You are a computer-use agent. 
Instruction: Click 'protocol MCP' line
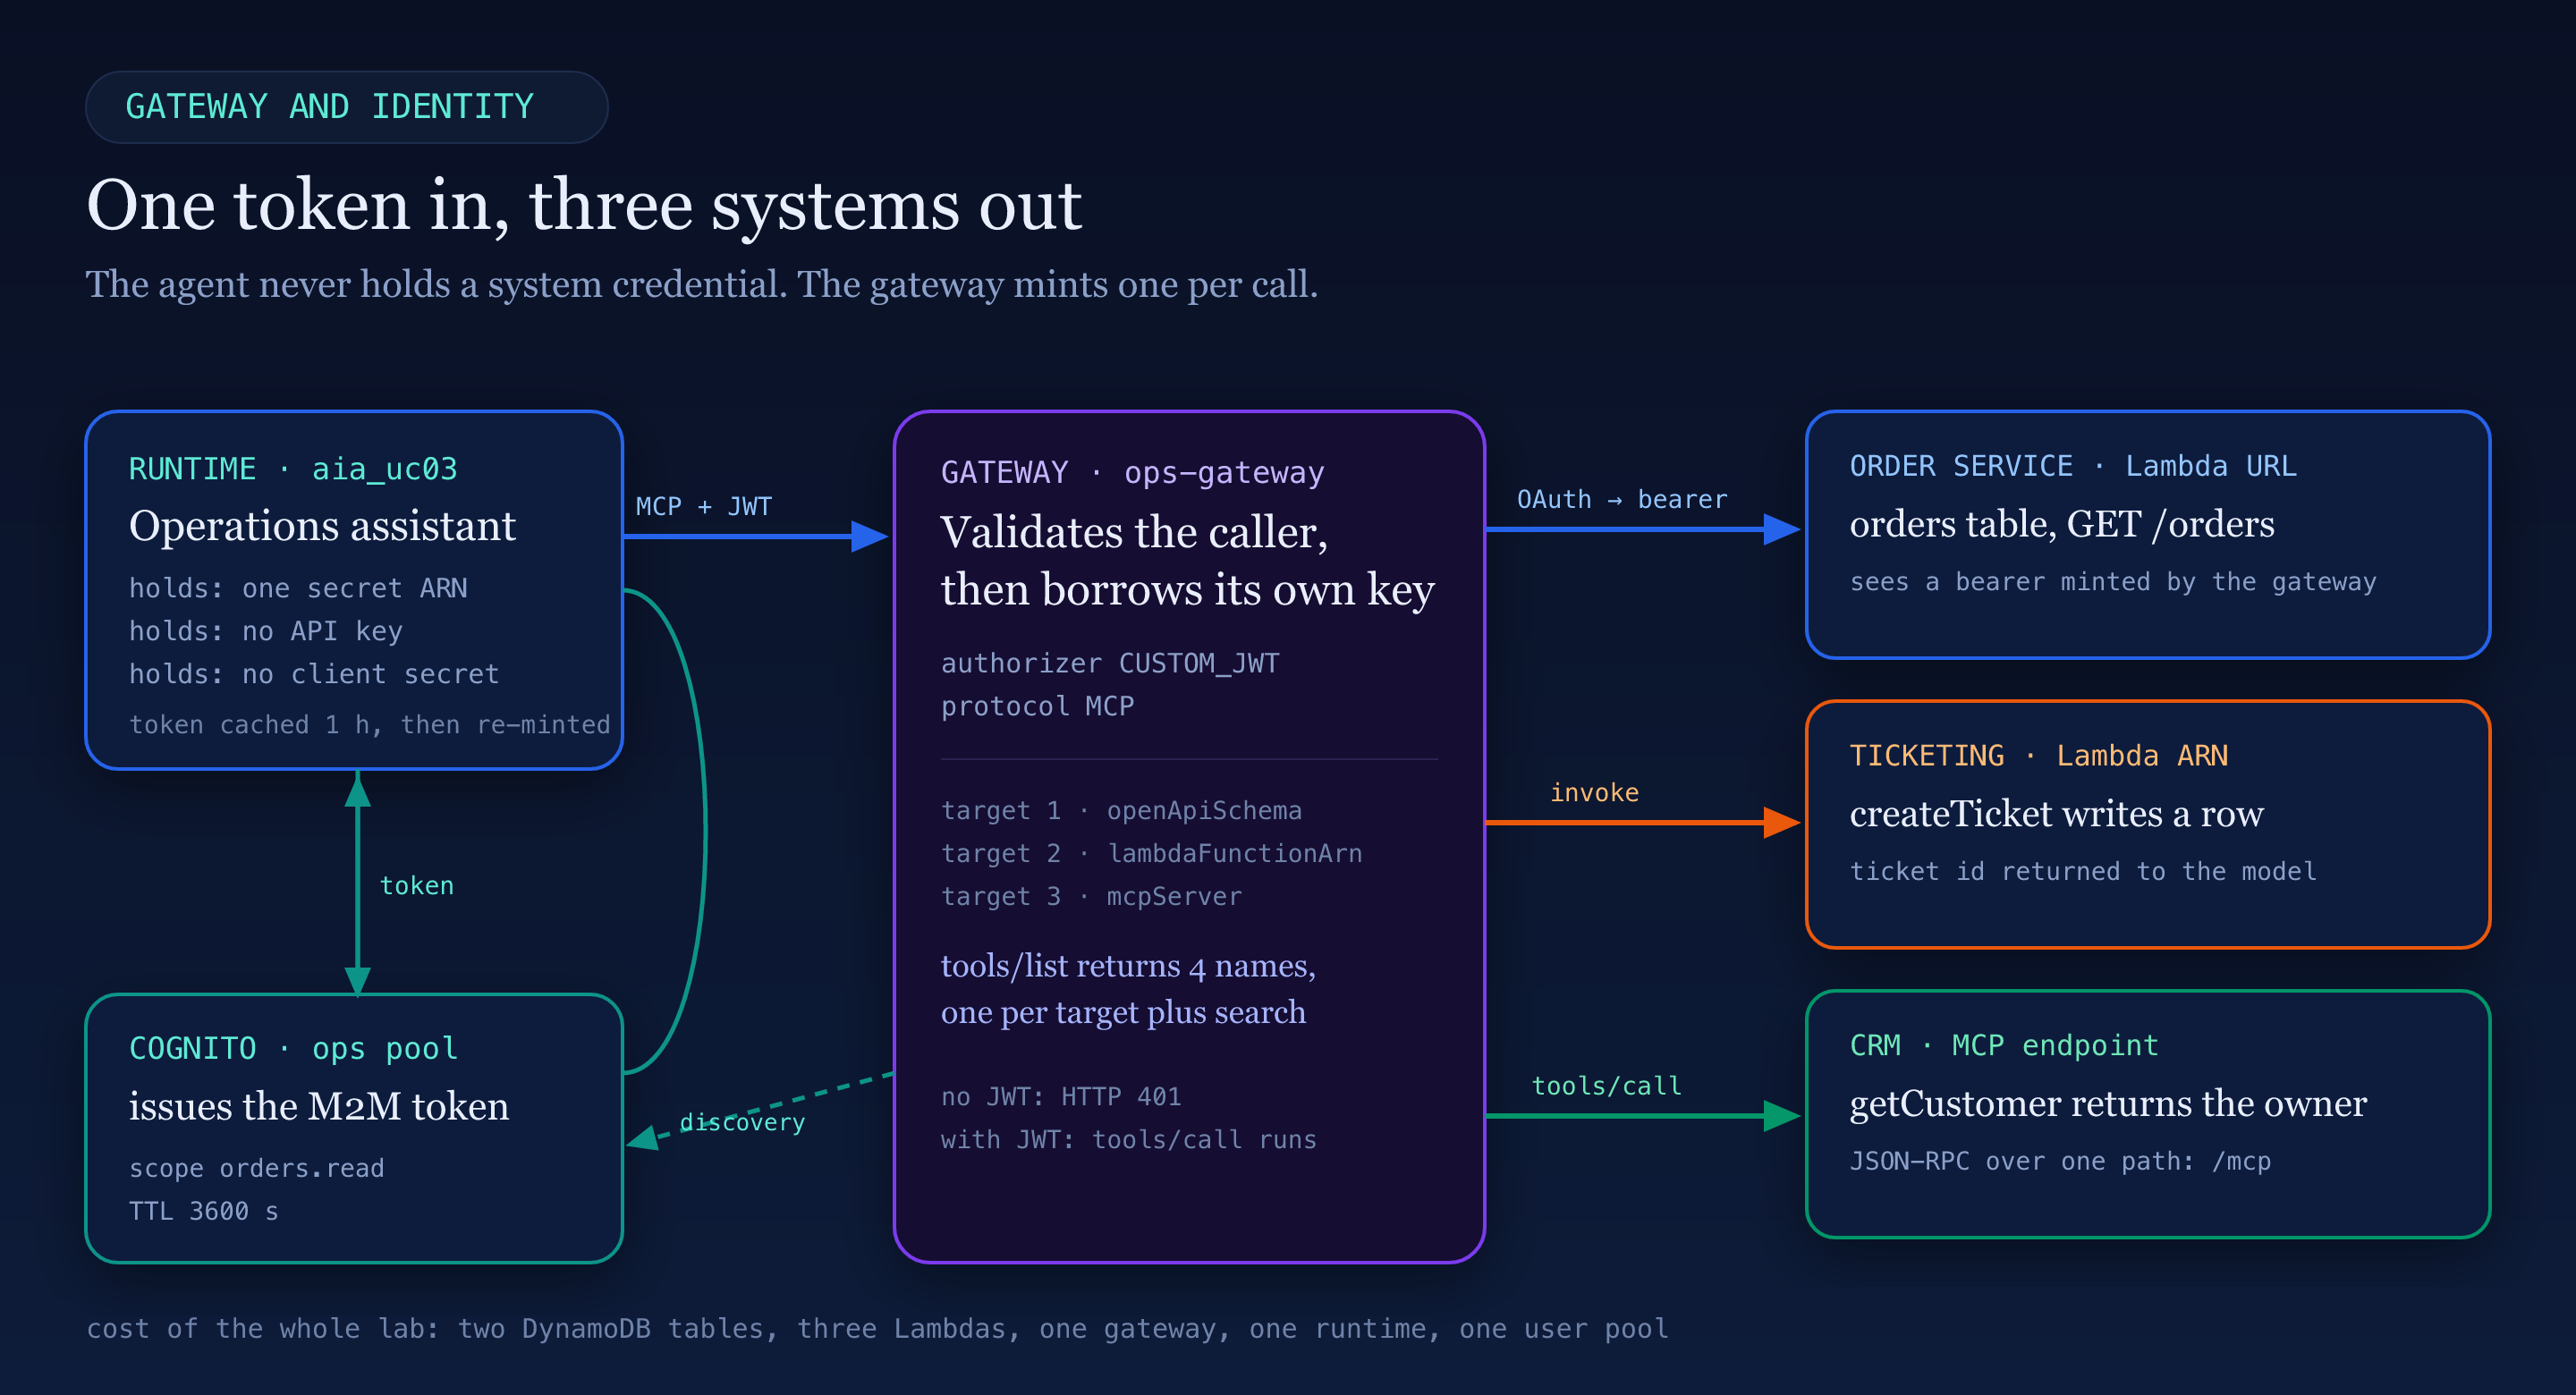(1038, 706)
